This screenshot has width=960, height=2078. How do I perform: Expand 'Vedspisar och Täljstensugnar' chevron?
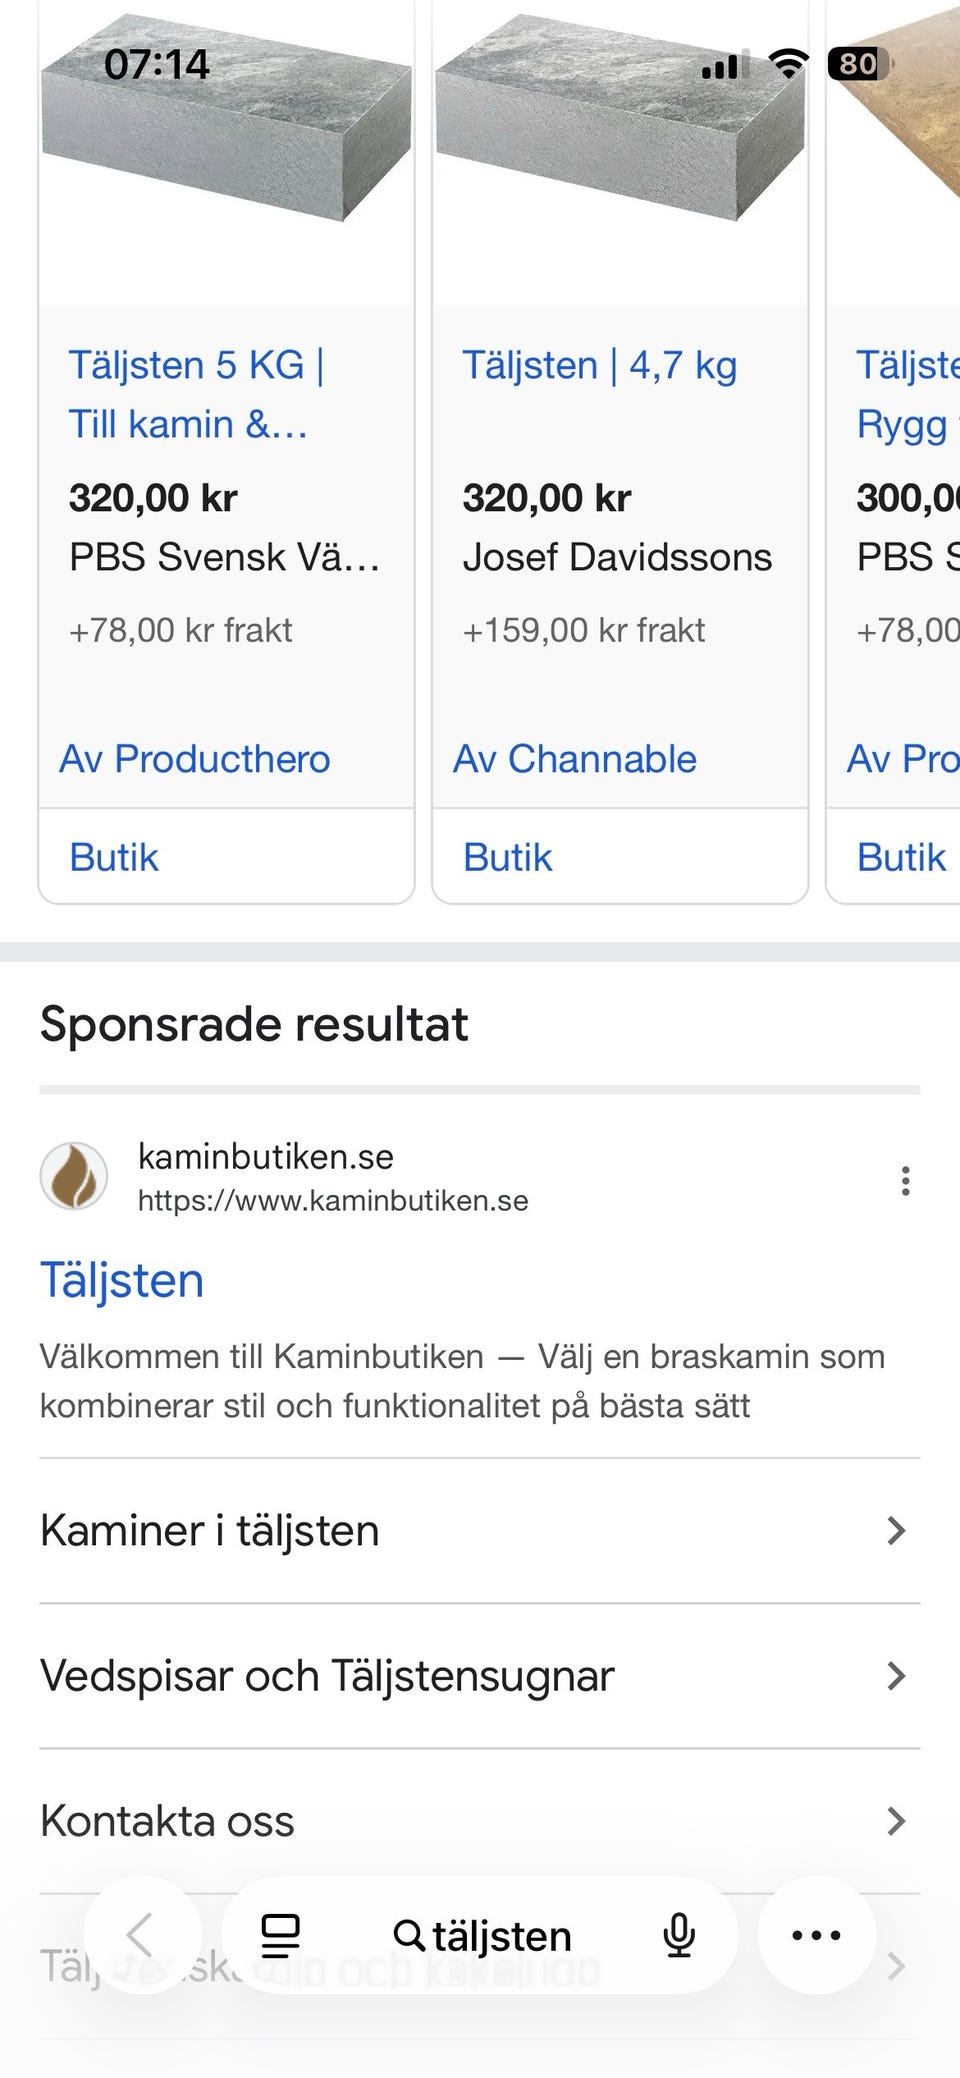pyautogui.click(x=896, y=1676)
